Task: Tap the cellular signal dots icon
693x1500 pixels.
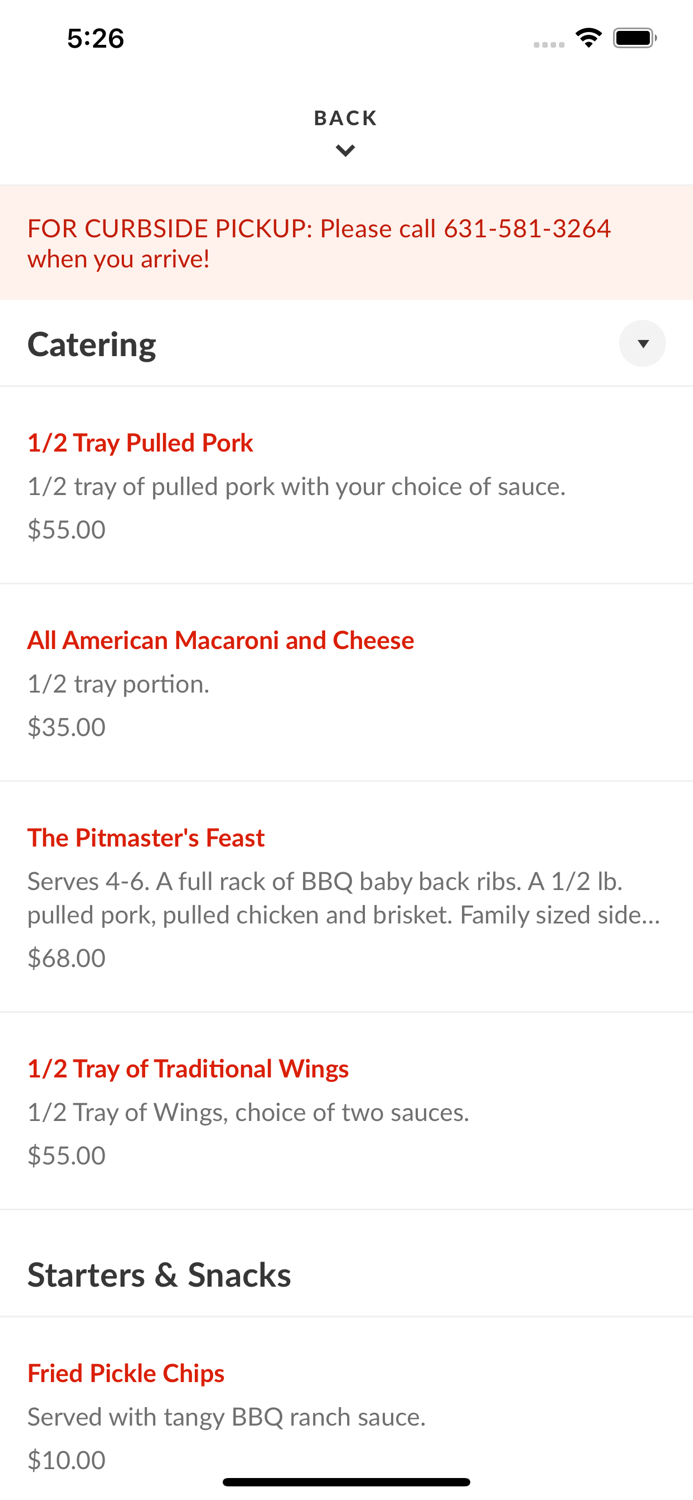Action: [549, 41]
